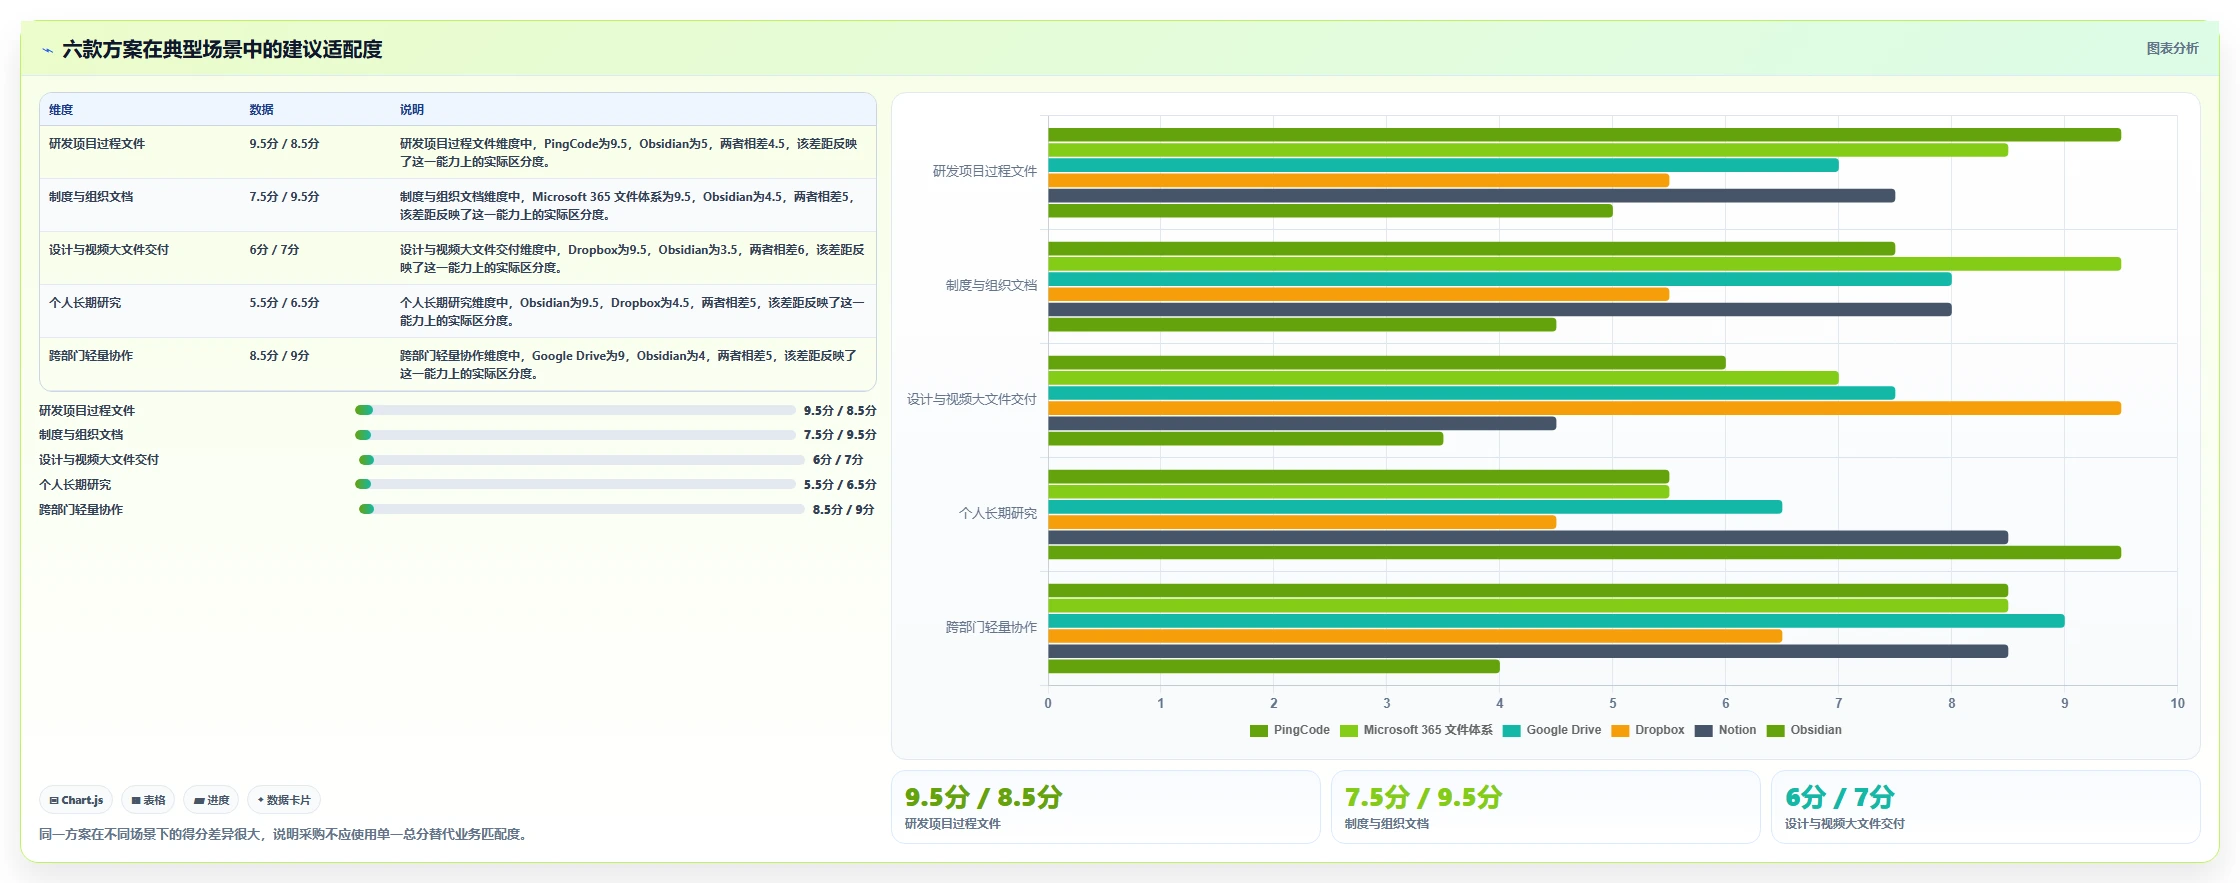Screen dimensions: 2240x883
Task: Click description mentioning Obsidian为9.5
Action: point(632,312)
